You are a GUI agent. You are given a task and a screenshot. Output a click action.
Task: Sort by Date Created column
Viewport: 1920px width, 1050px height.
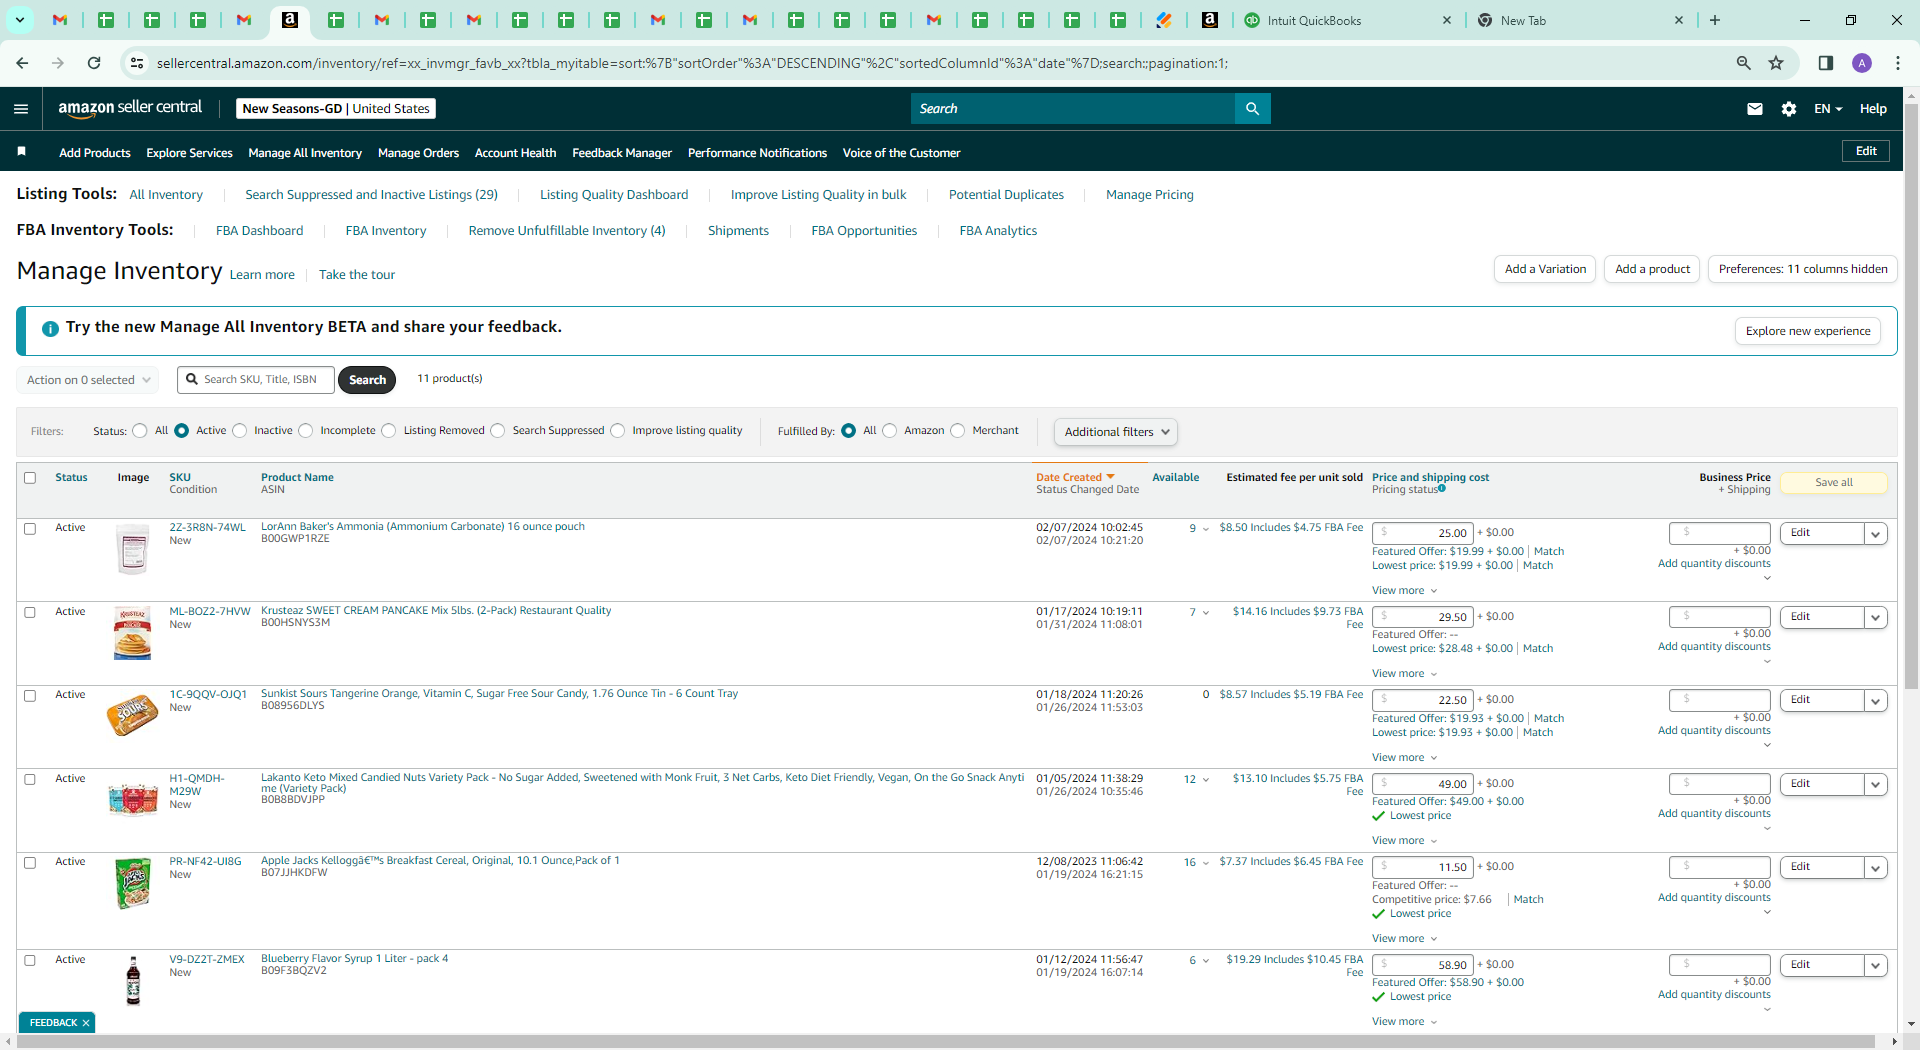(x=1075, y=478)
